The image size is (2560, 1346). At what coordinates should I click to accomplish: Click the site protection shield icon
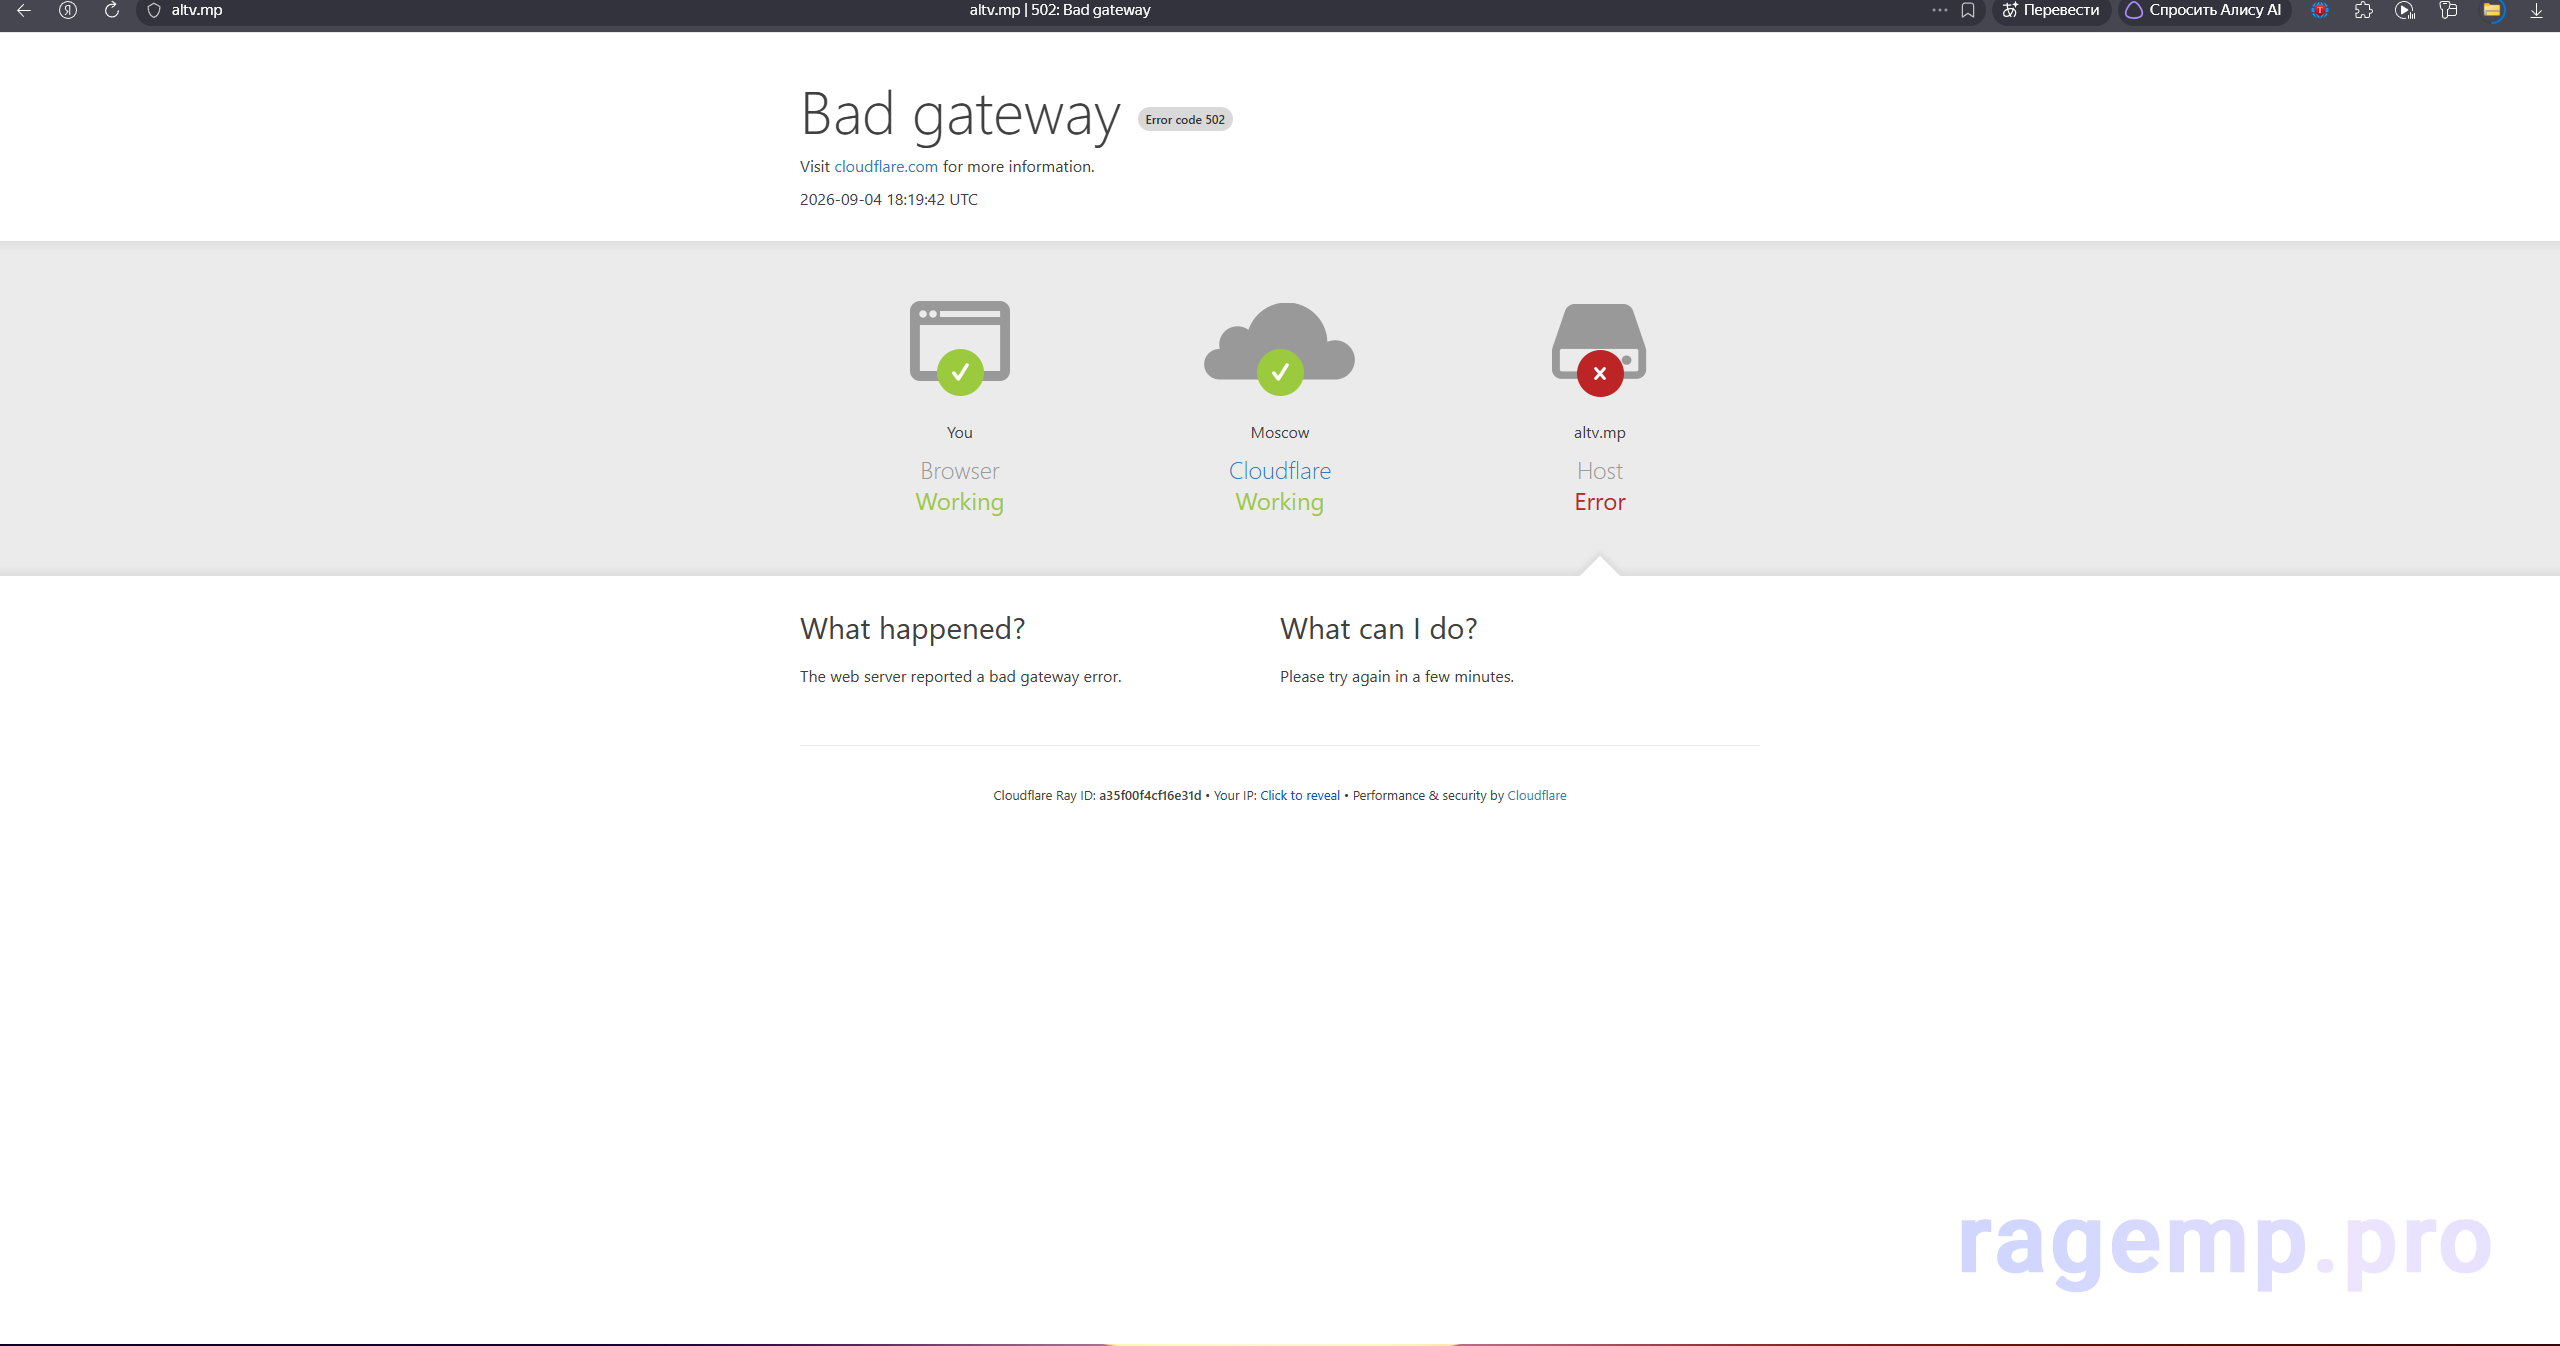154,10
